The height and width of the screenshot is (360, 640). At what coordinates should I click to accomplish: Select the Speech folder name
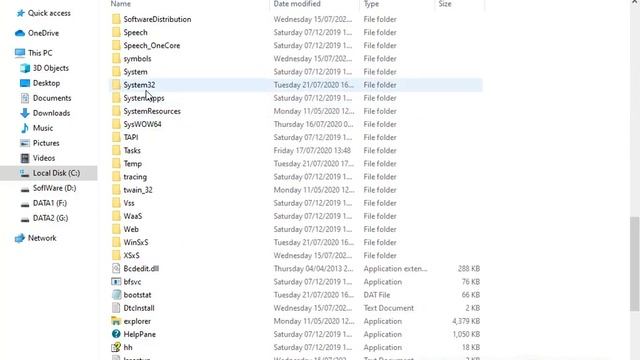coord(136,32)
